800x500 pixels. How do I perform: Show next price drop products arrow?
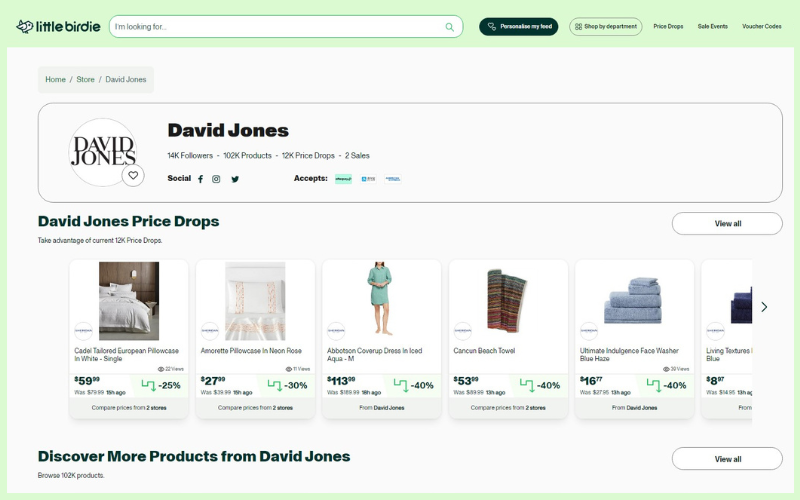(764, 307)
